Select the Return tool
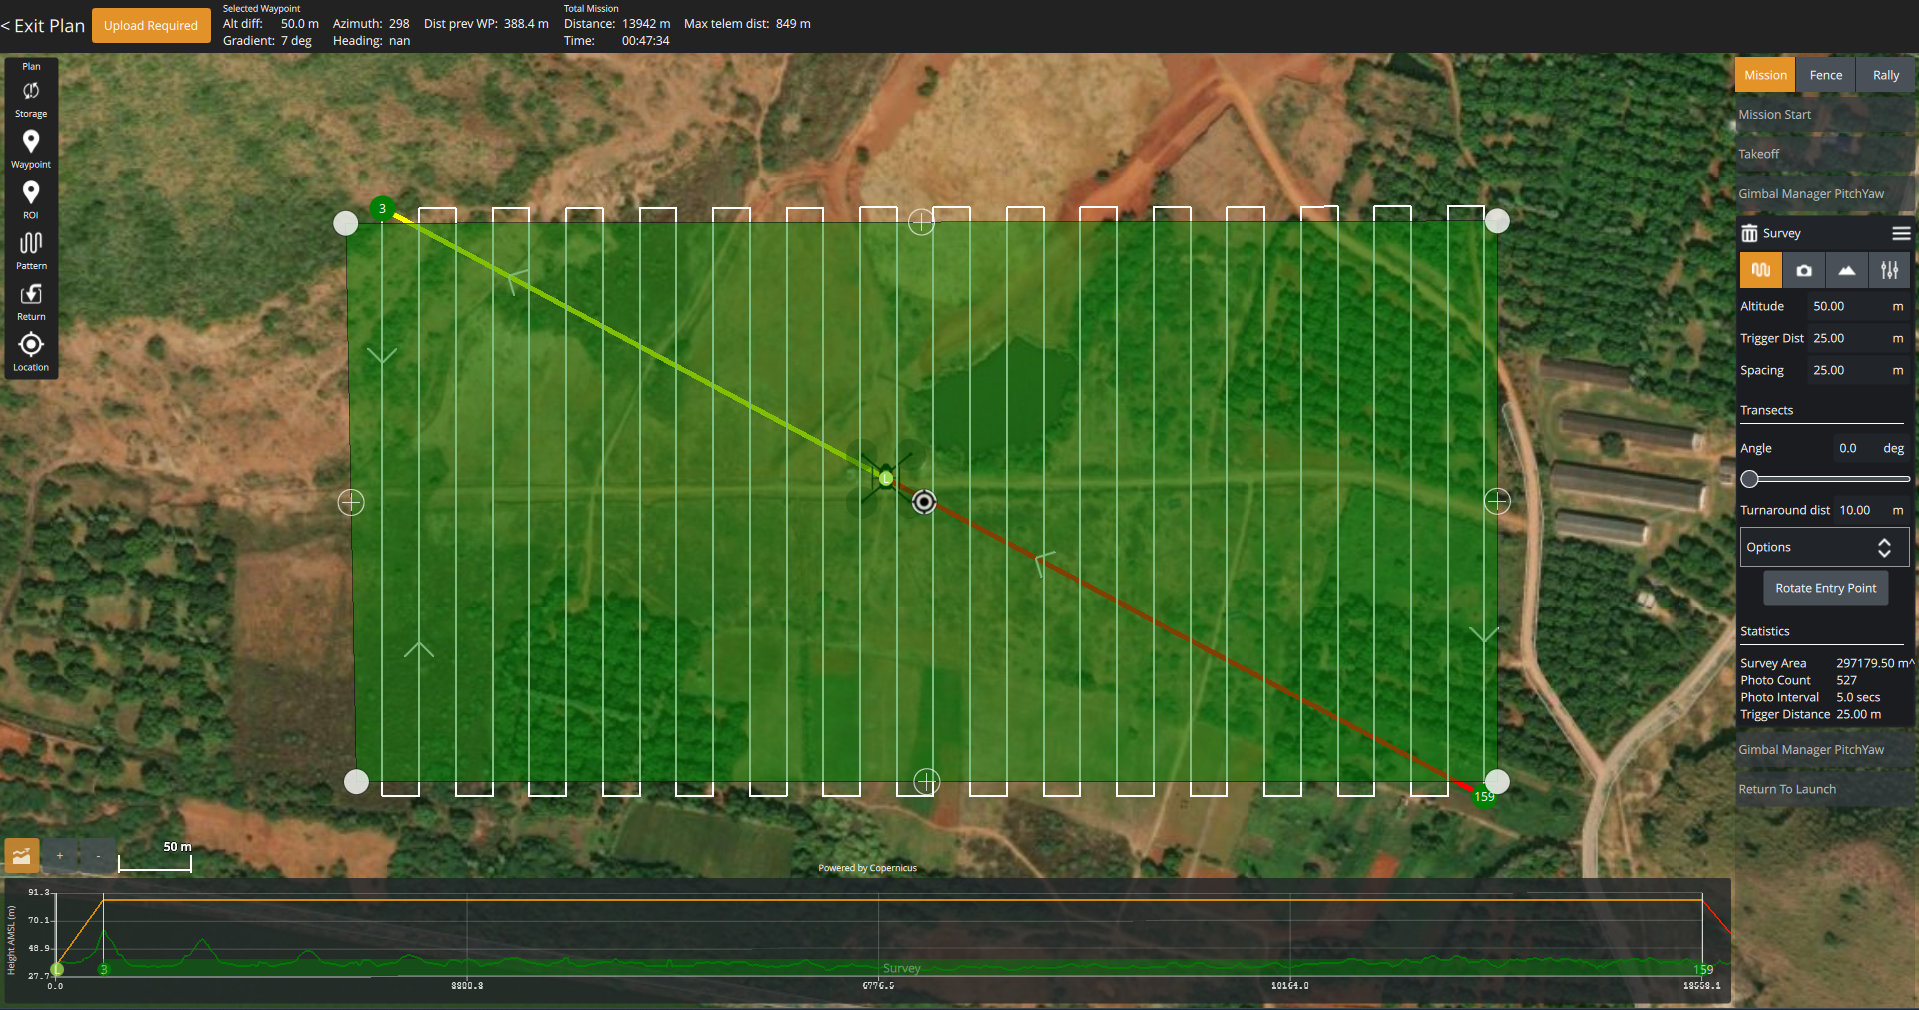Viewport: 1919px width, 1010px height. click(x=31, y=301)
